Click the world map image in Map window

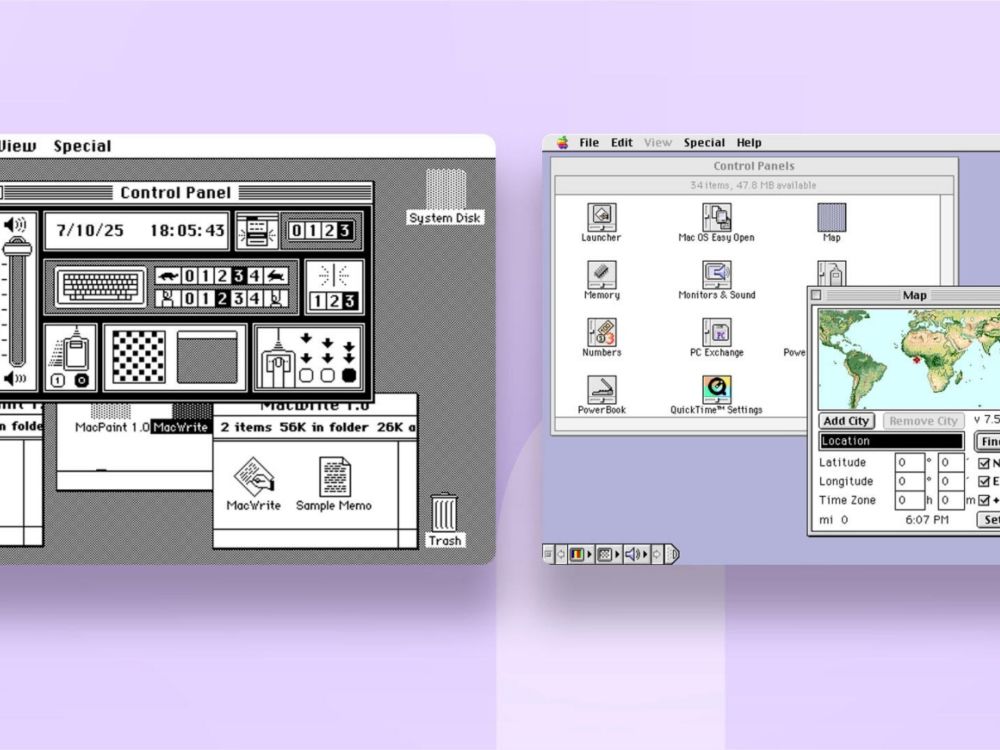point(909,360)
